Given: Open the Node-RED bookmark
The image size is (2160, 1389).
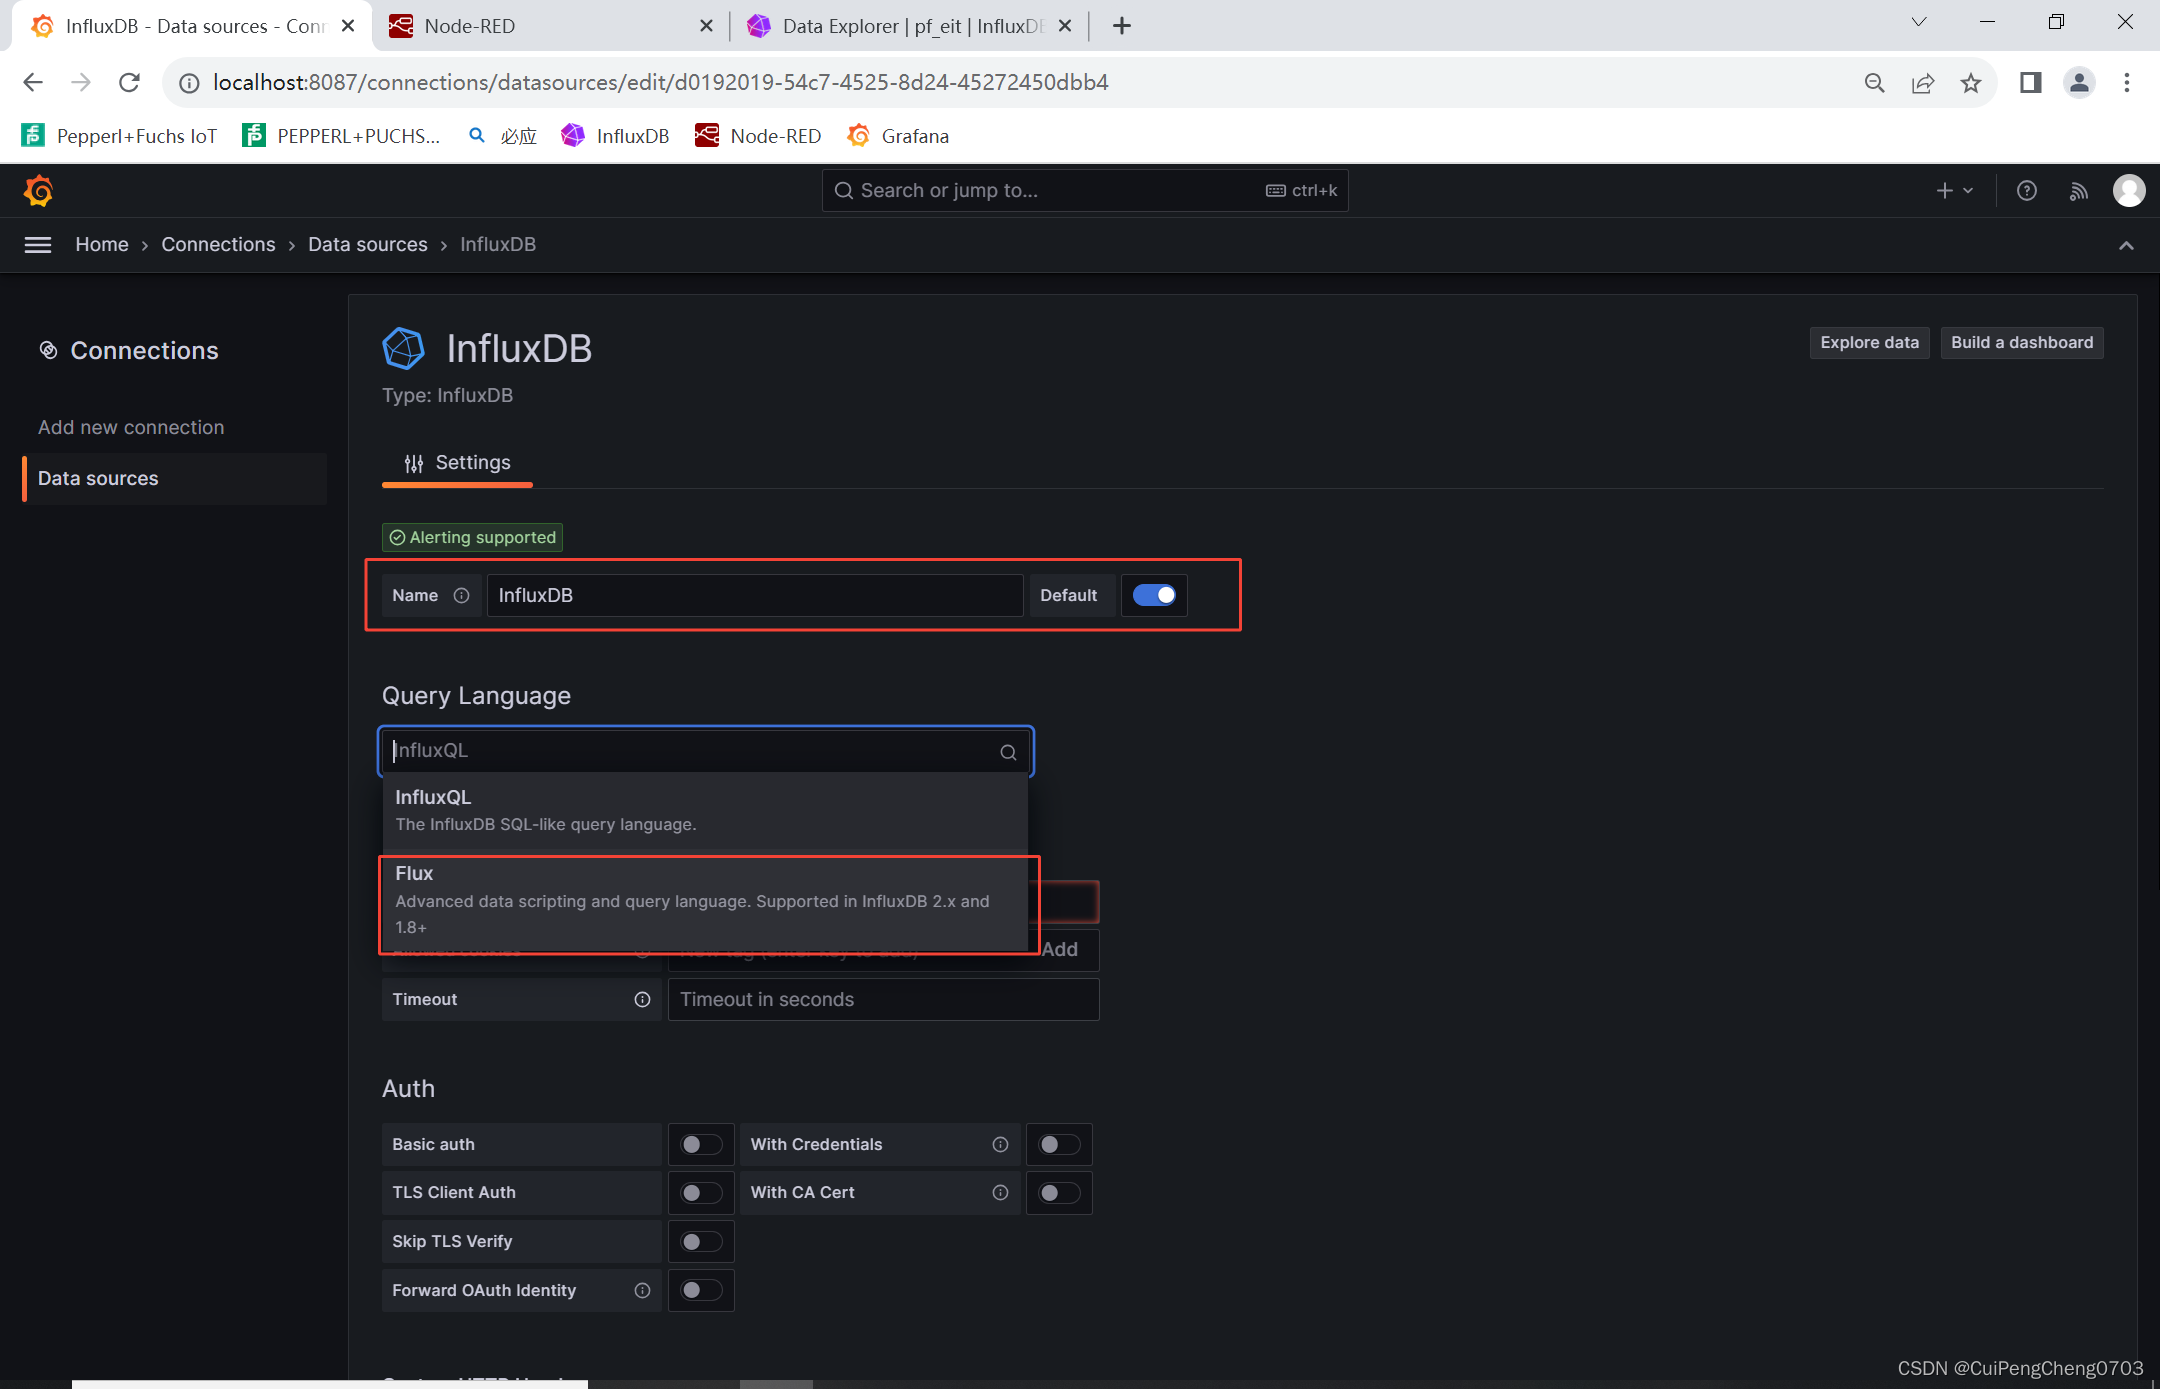Looking at the screenshot, I should (x=758, y=136).
